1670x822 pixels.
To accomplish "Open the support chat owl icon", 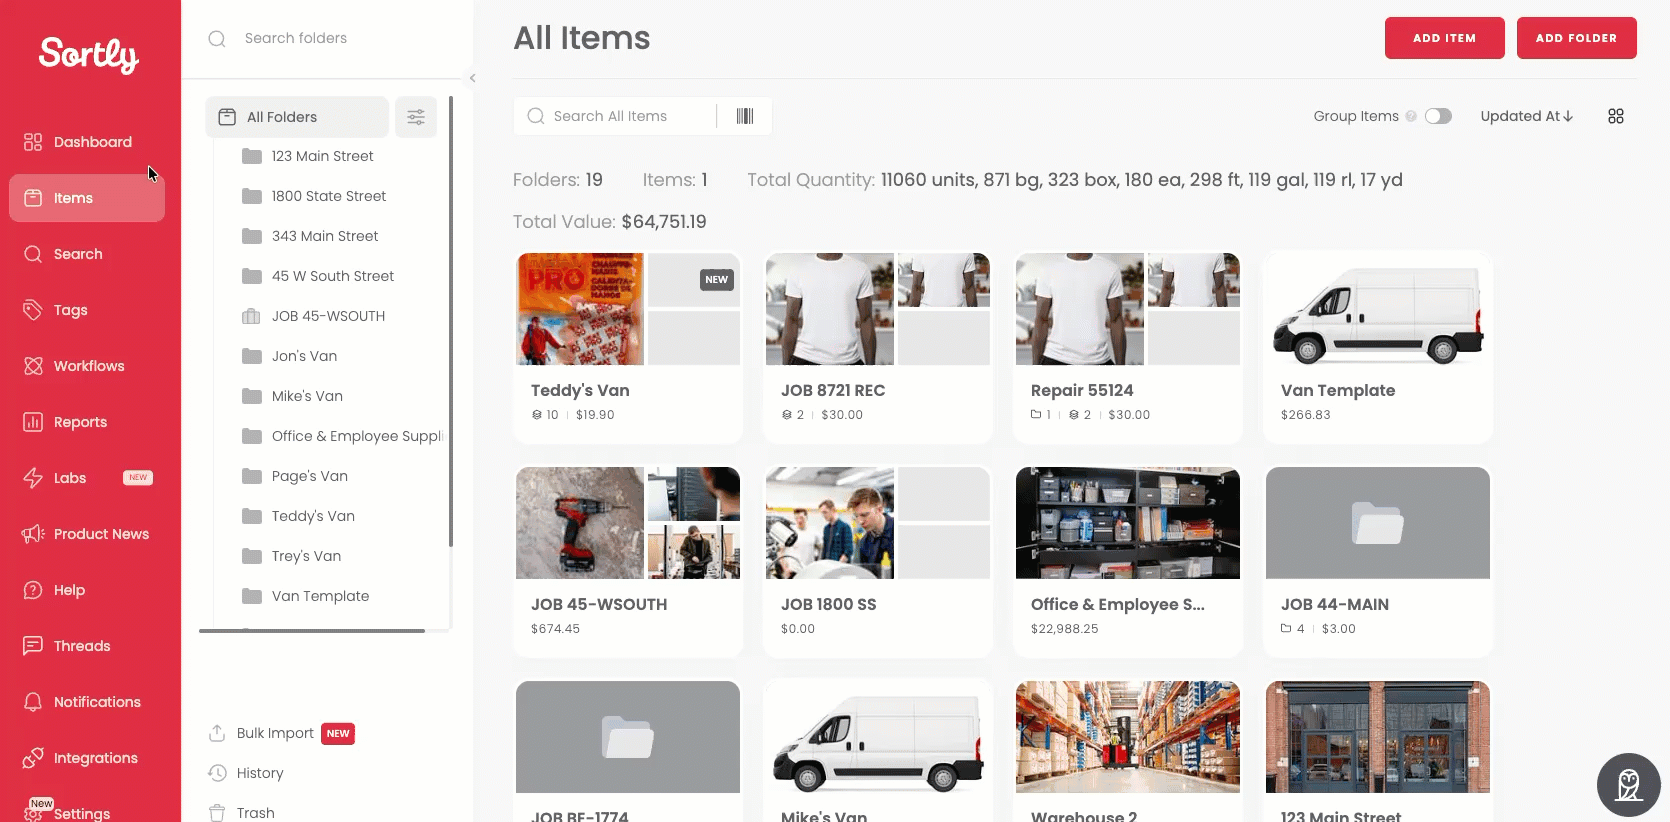I will [x=1629, y=785].
